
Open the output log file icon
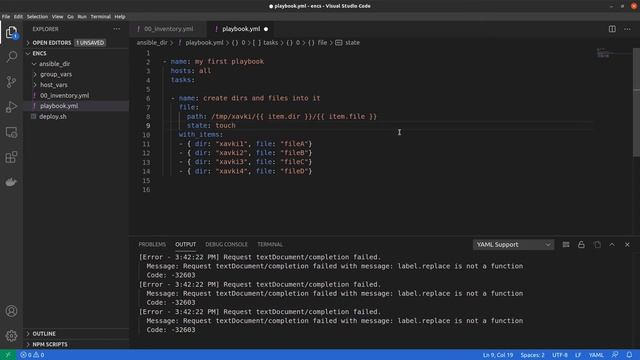597,244
